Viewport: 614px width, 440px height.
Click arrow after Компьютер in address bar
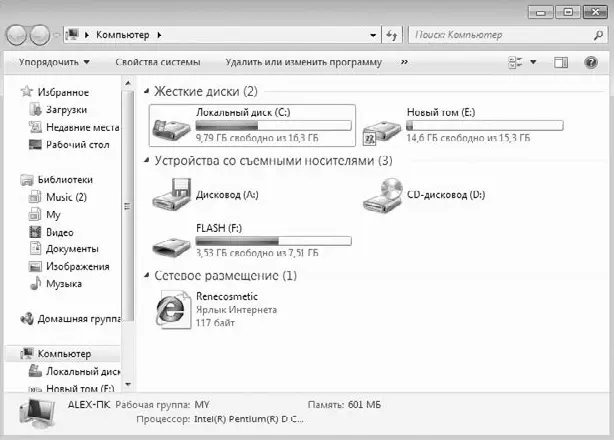pyautogui.click(x=159, y=35)
